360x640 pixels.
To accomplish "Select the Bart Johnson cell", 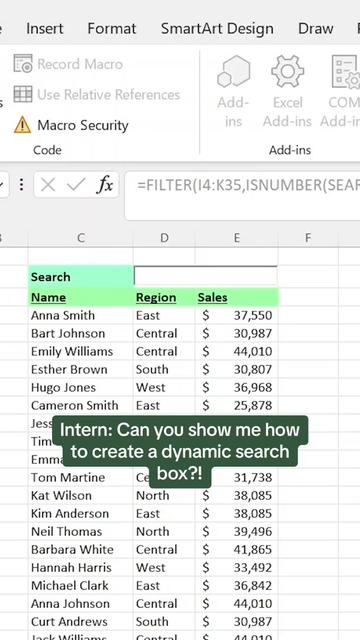I will [x=81, y=333].
